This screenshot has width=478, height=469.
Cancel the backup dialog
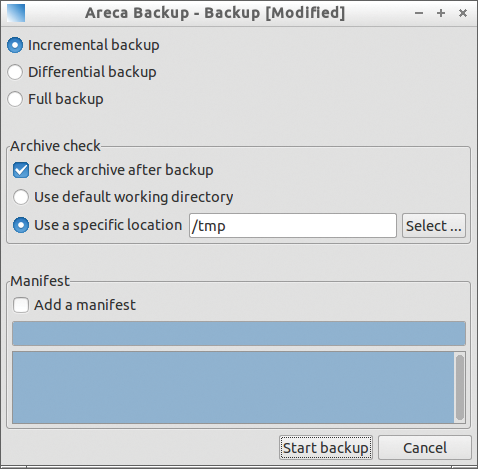tap(425, 448)
